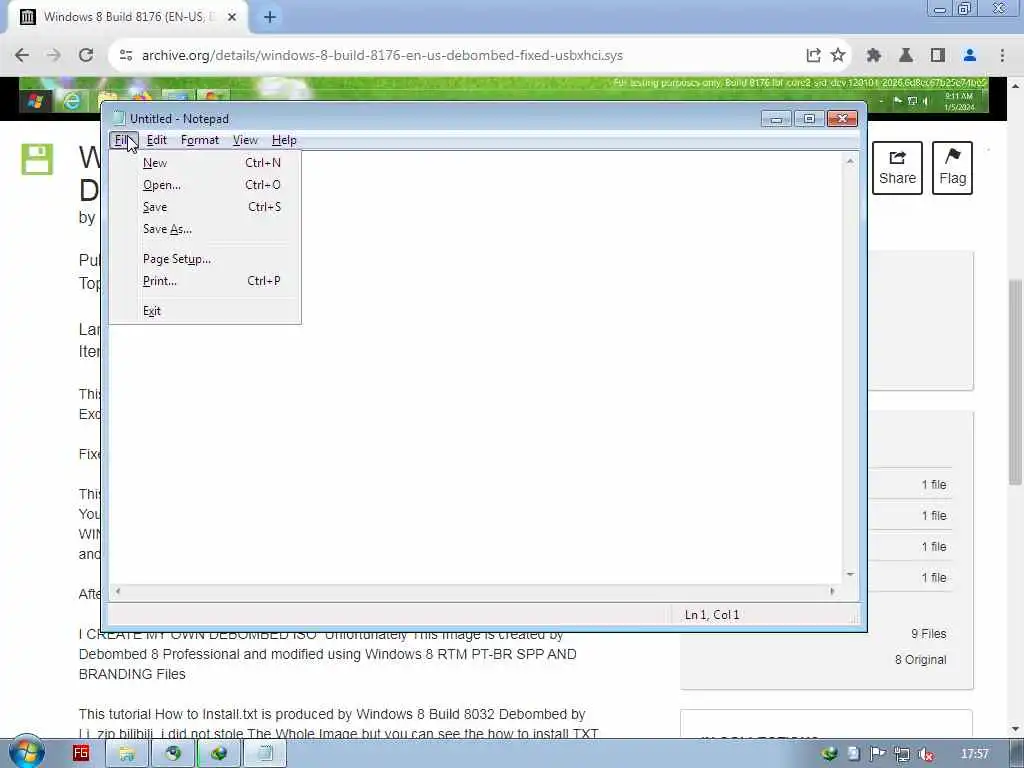
Task: Close the Notepad window
Action: [842, 118]
